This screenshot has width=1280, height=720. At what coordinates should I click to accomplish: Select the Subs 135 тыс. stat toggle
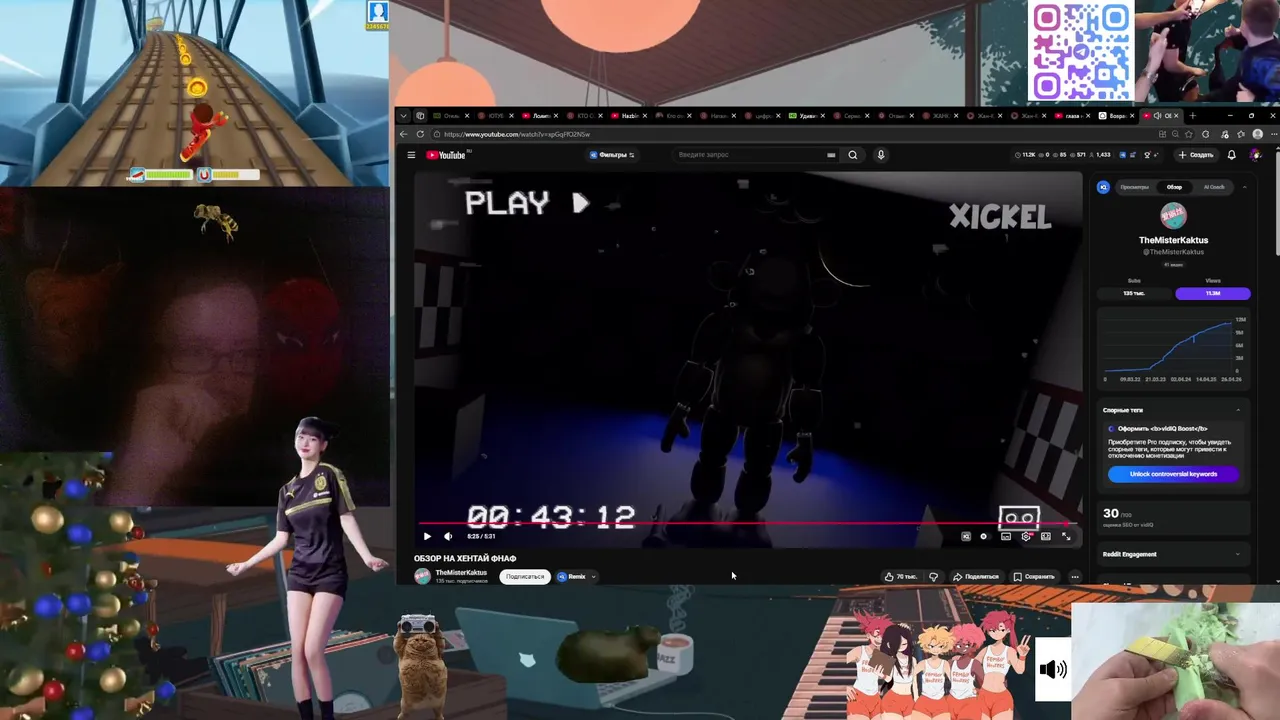[1134, 293]
